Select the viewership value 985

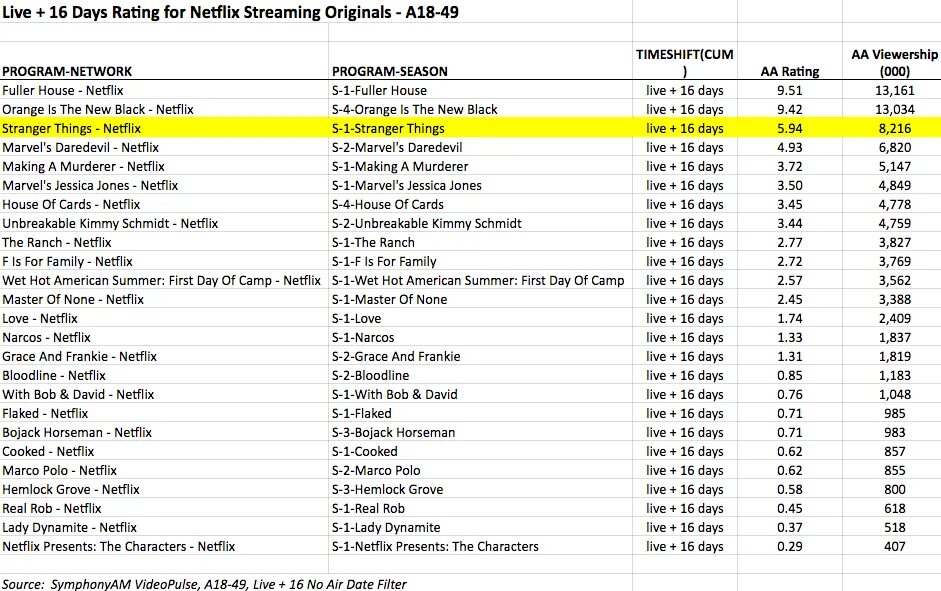click(x=894, y=413)
